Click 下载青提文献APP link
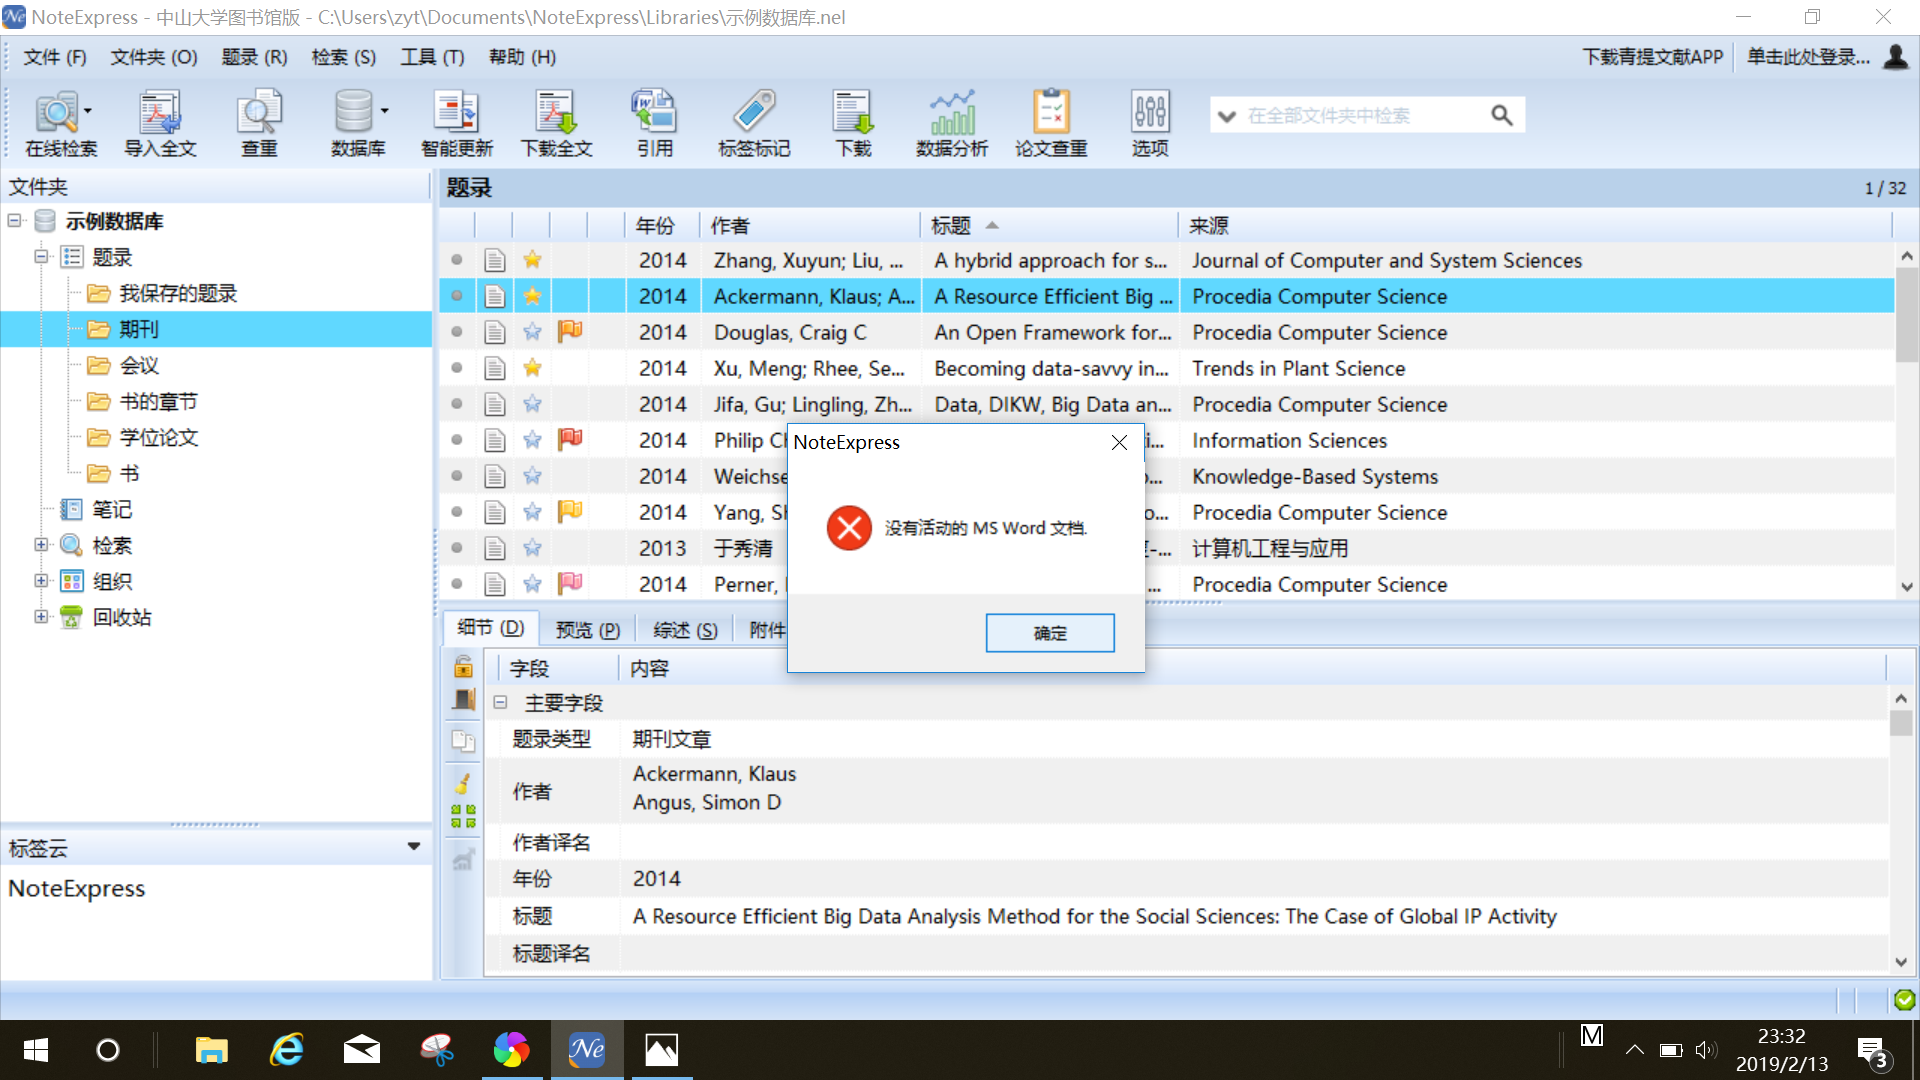This screenshot has width=1920, height=1080. tap(1653, 57)
